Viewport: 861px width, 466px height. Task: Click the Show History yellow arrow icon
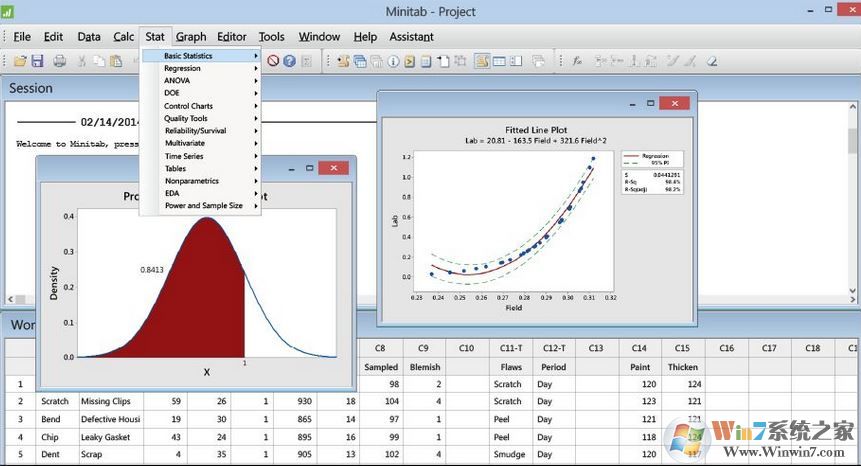(410, 61)
